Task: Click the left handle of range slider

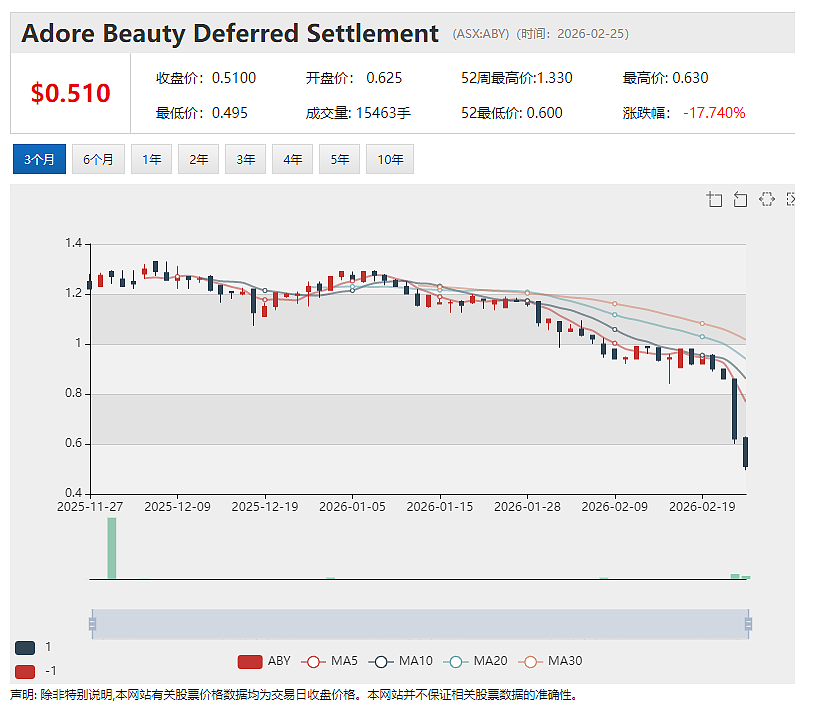Action: 92,624
